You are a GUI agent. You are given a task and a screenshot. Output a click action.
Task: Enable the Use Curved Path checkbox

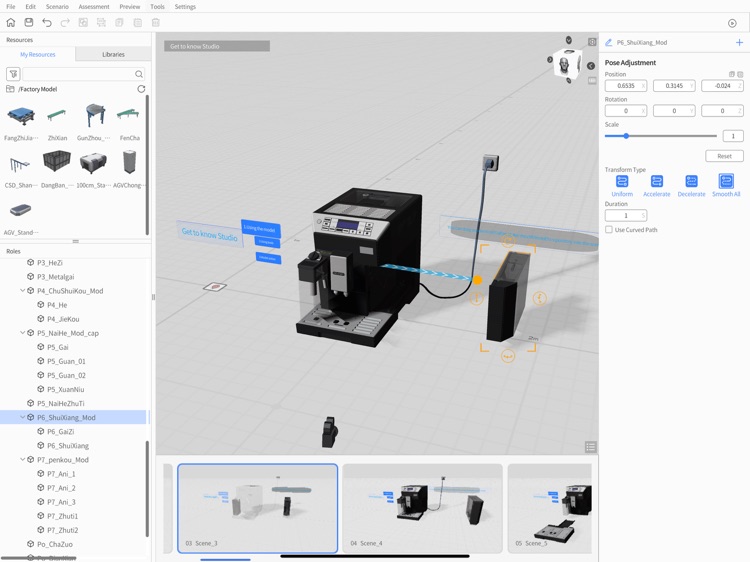pyautogui.click(x=609, y=230)
